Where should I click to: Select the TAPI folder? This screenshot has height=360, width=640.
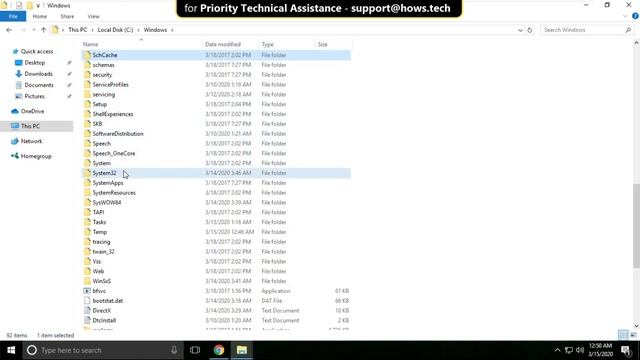click(x=98, y=212)
